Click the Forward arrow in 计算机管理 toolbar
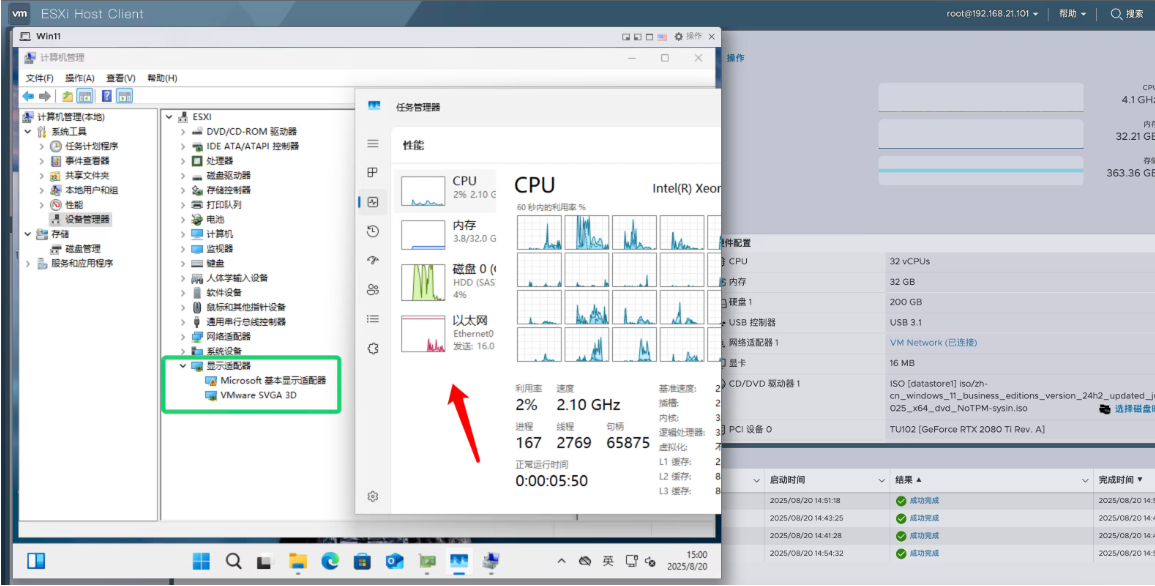The width and height of the screenshot is (1155, 586). 45,96
